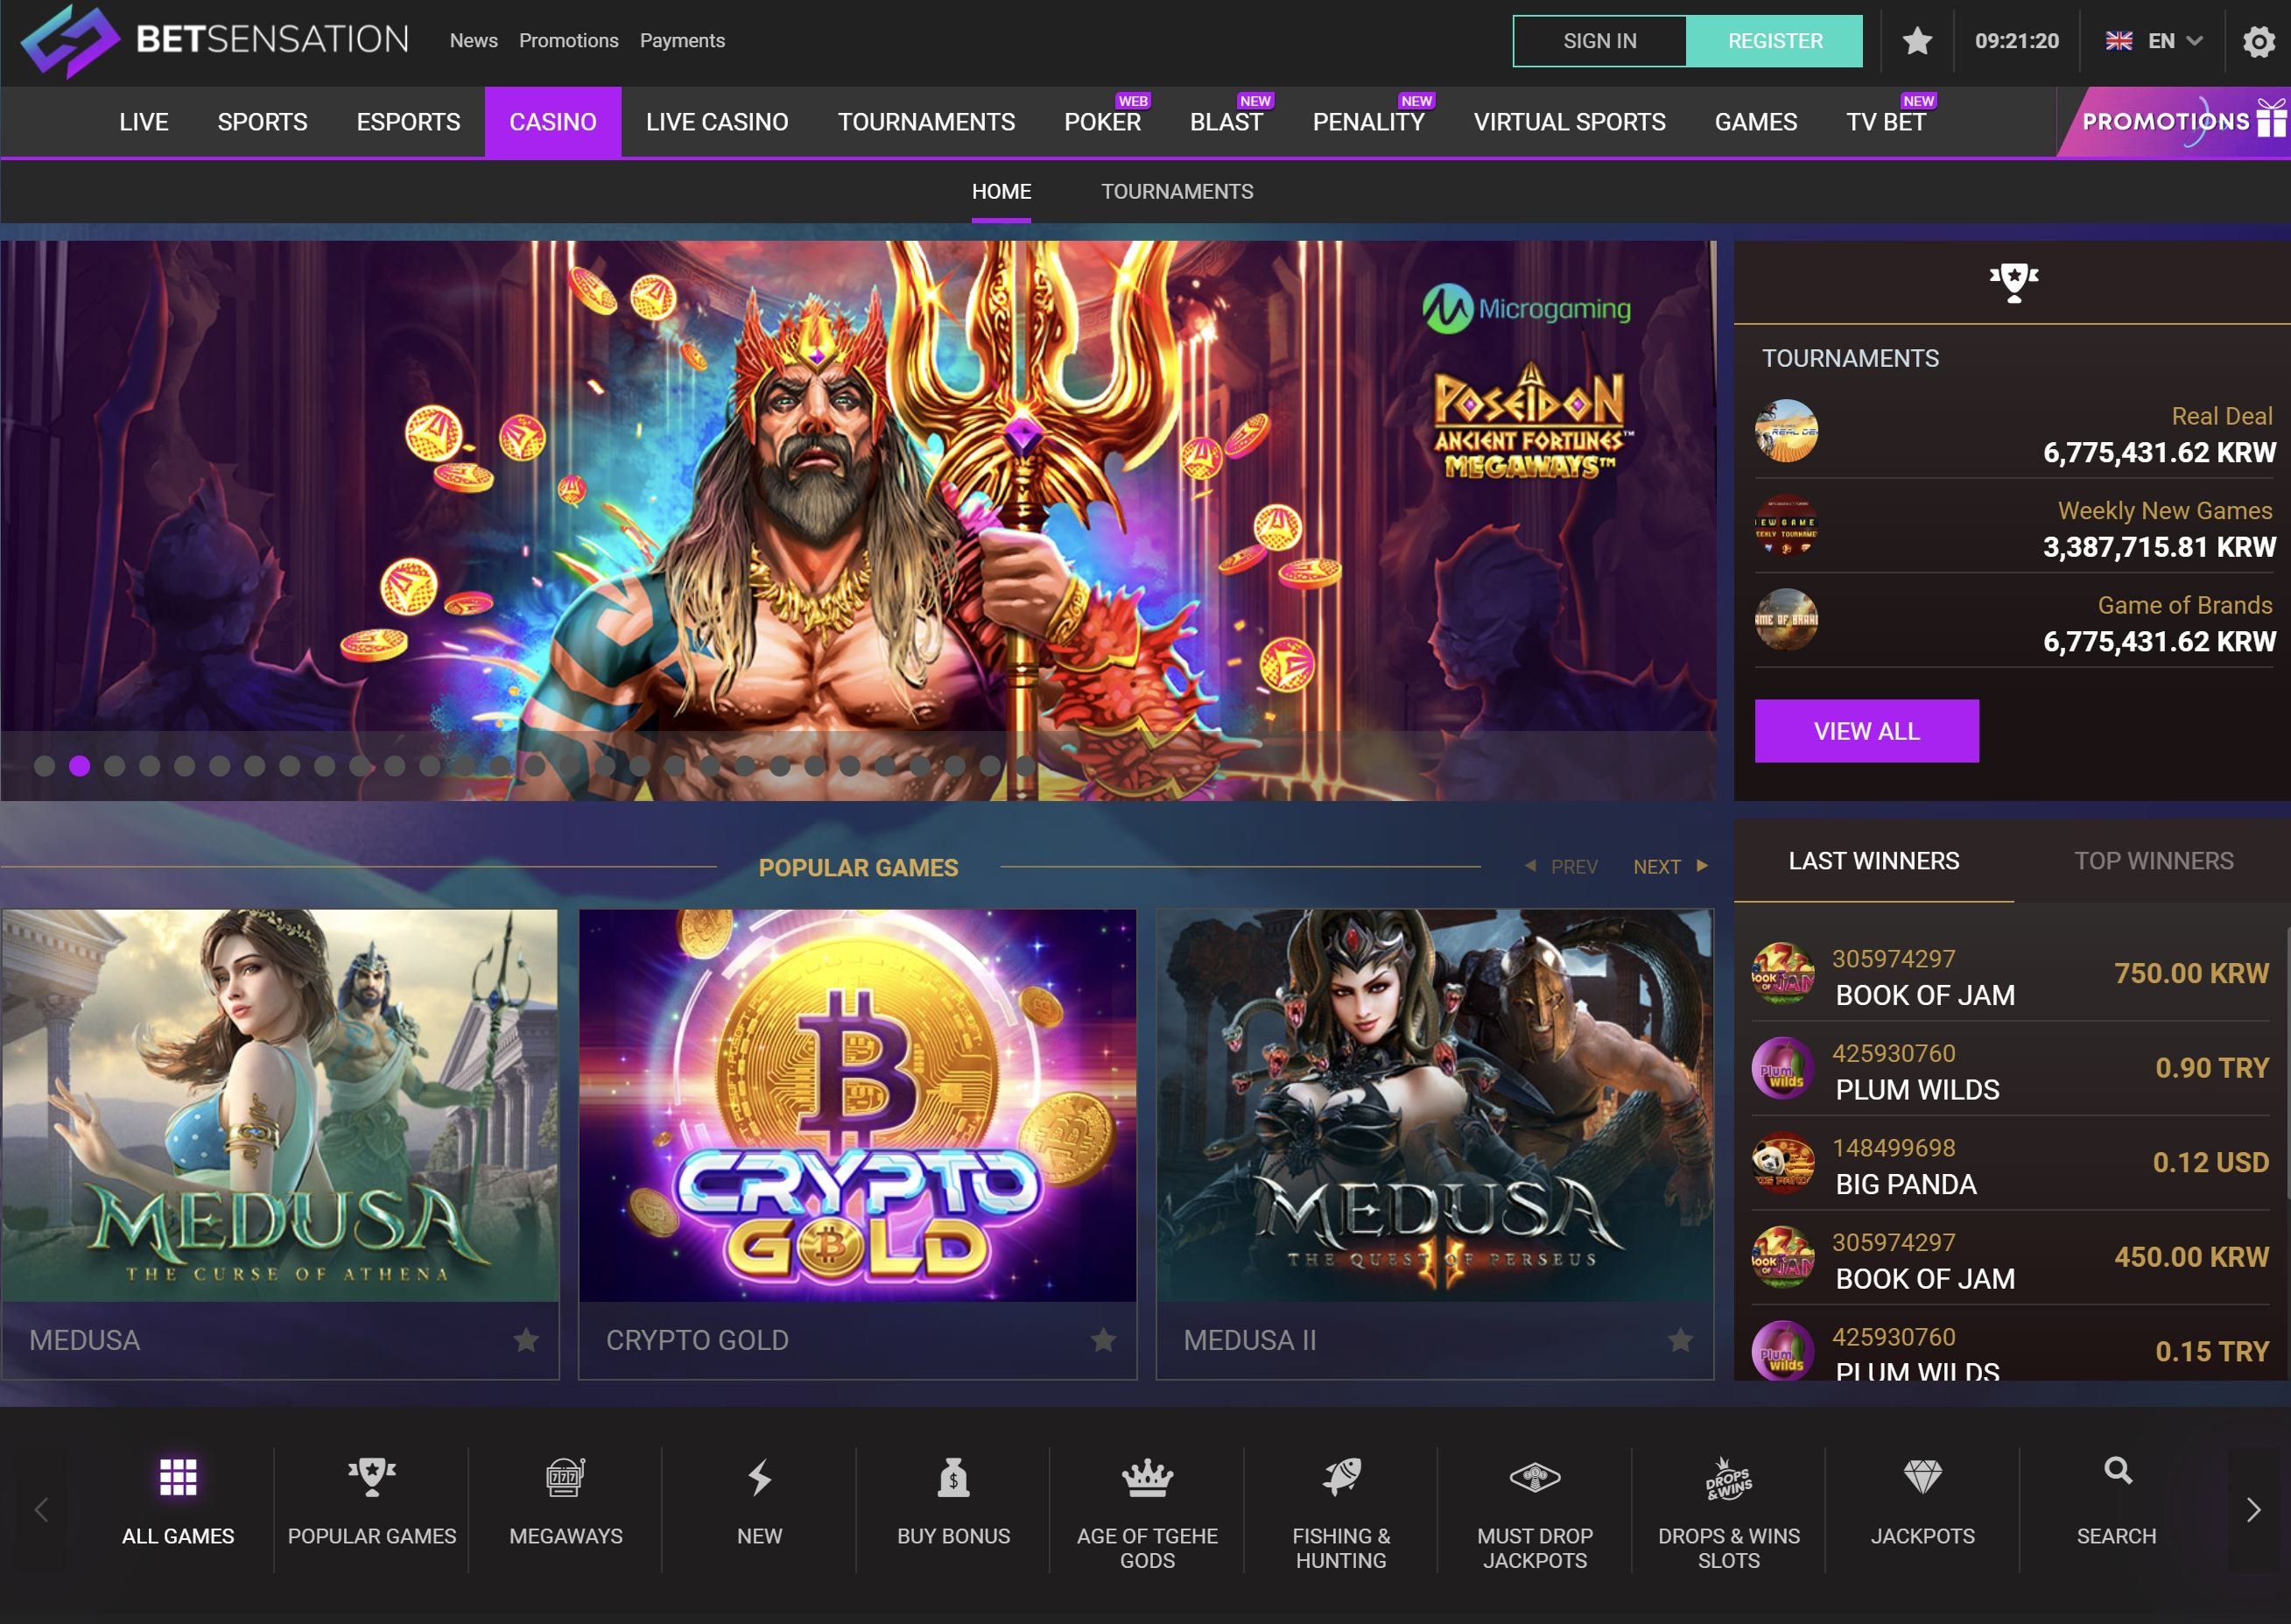2291x1624 pixels.
Task: Open the BLAST nav tab
Action: pyautogui.click(x=1226, y=122)
